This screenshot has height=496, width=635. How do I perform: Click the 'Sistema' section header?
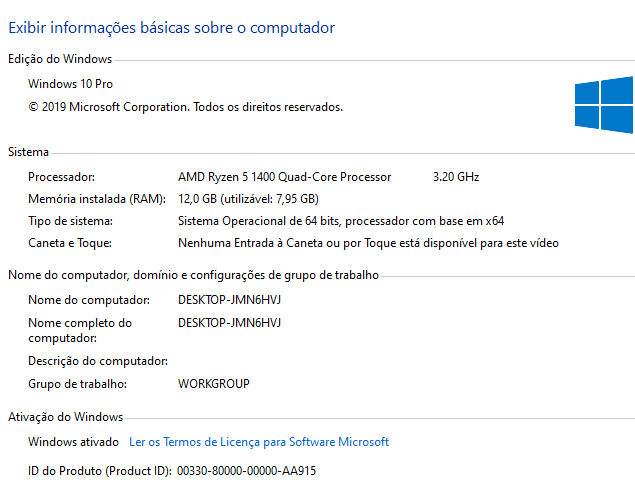coord(28,152)
